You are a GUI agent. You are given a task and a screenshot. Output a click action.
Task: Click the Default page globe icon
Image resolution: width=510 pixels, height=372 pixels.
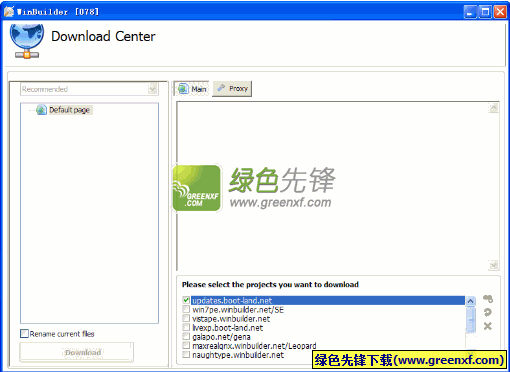click(x=41, y=110)
